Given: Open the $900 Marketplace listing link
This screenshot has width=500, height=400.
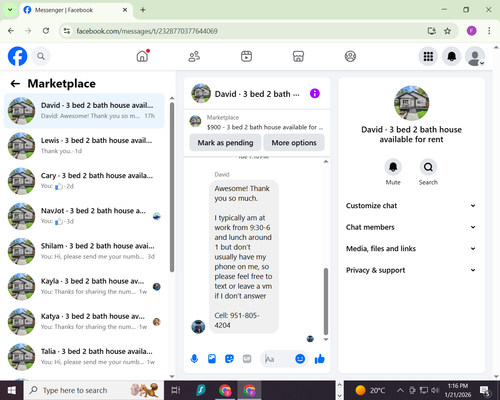Looking at the screenshot, I should 257,122.
